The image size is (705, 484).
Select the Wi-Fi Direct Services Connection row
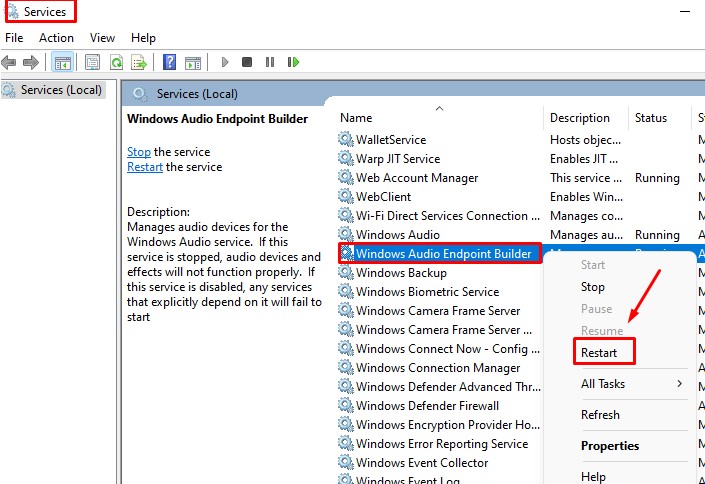[x=439, y=215]
